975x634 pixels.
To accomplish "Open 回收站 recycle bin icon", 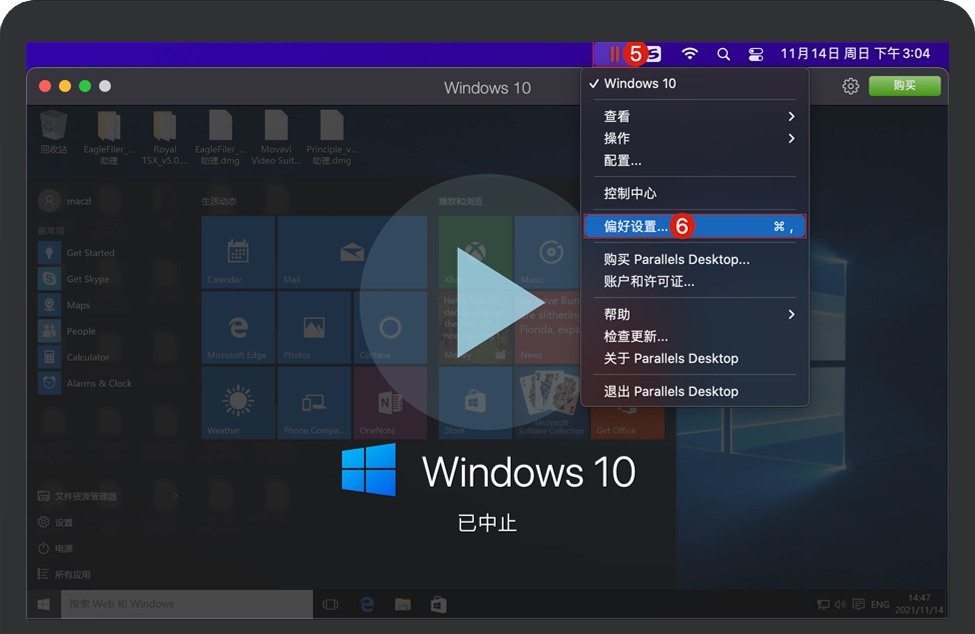I will tap(53, 132).
